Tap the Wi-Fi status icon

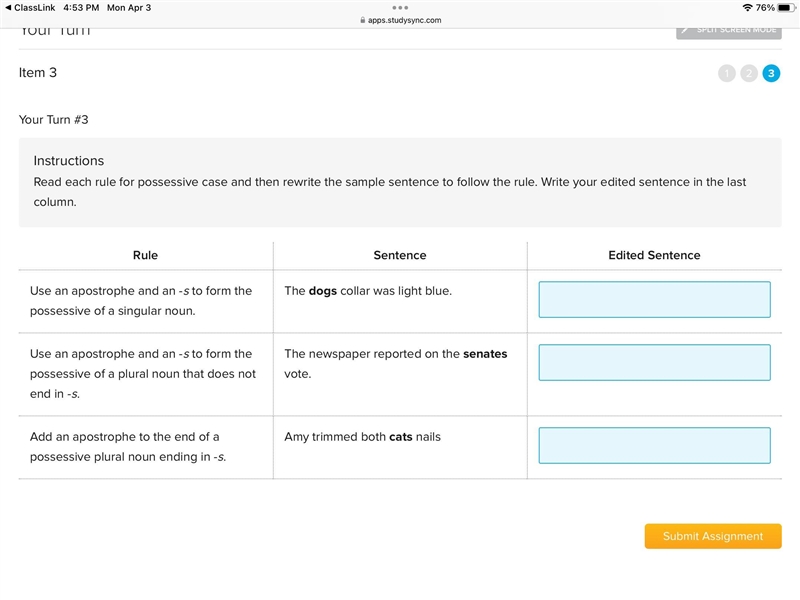click(747, 8)
